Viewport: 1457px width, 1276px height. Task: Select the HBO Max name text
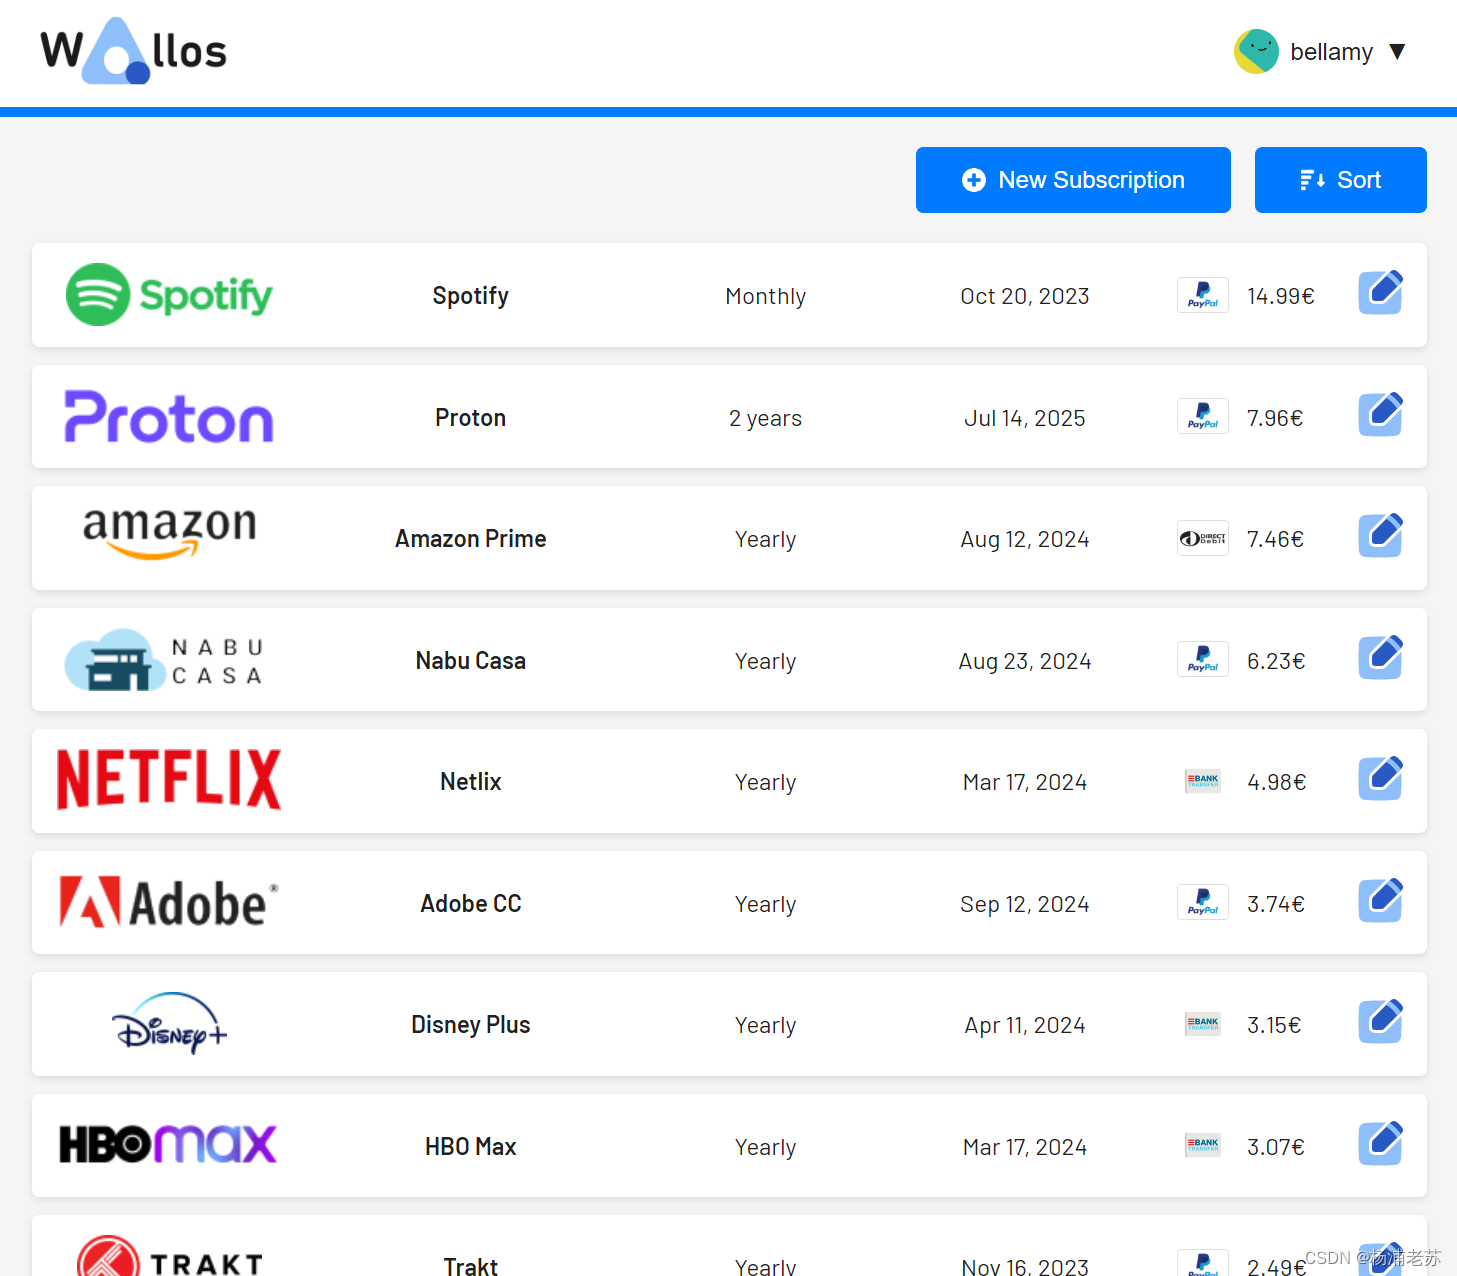click(471, 1147)
